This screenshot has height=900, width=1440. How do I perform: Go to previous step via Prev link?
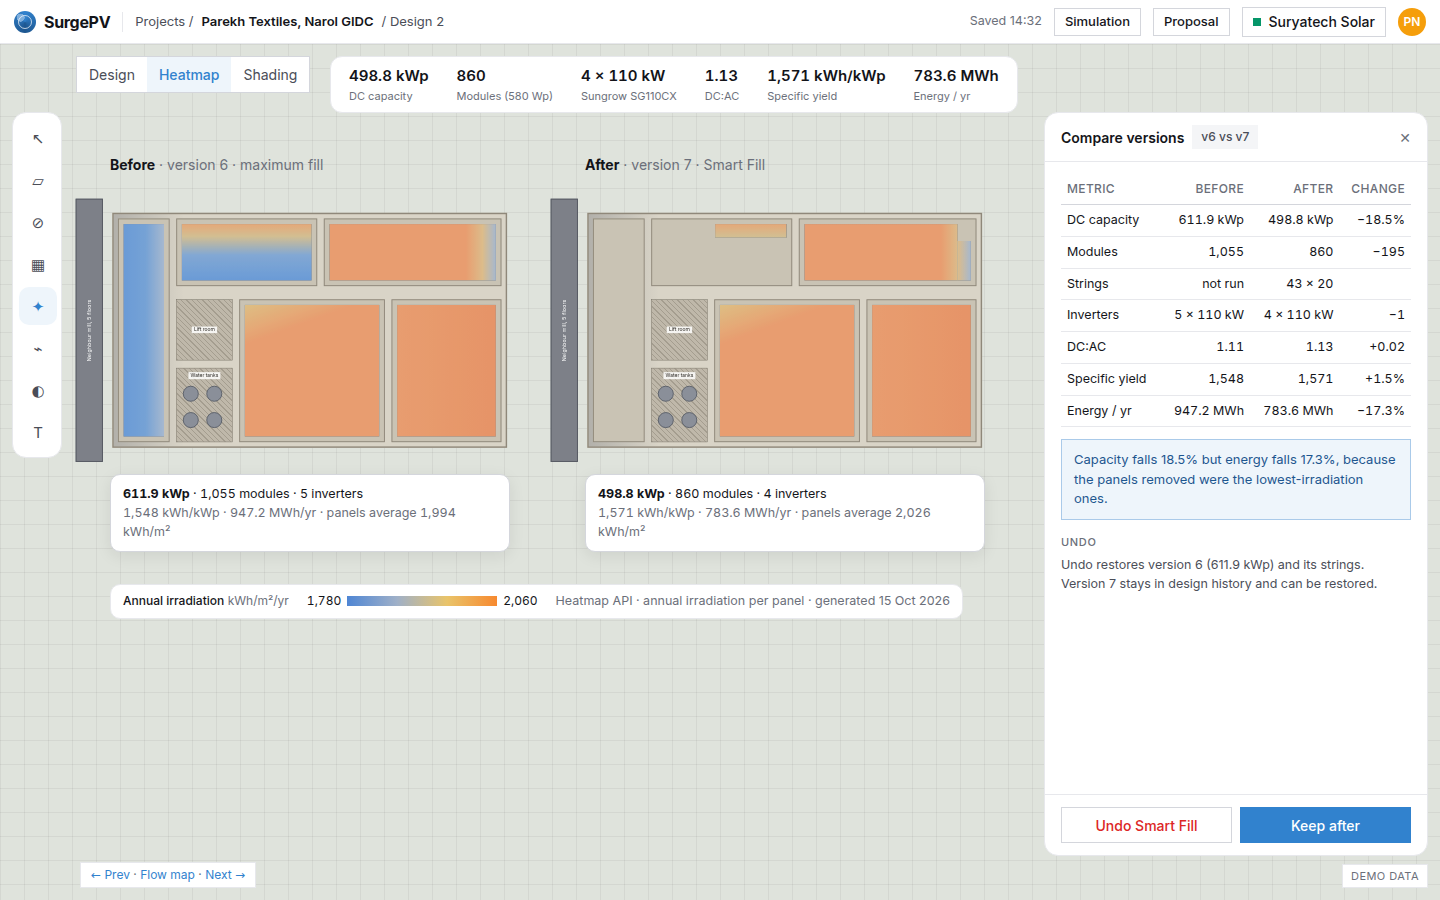110,875
